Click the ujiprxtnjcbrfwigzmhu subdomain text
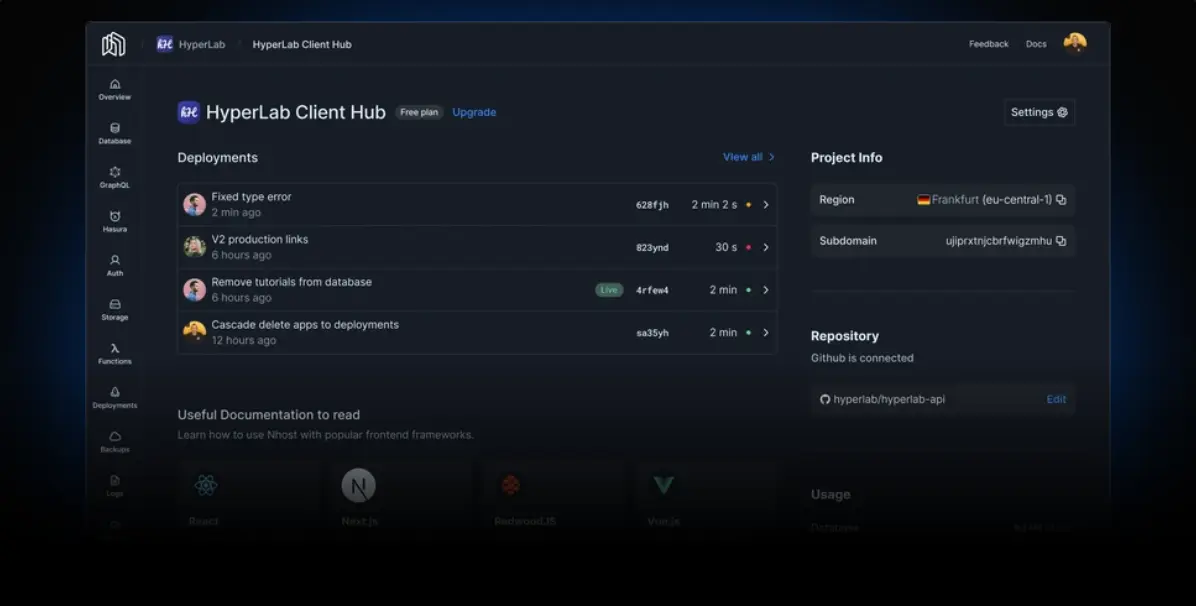 (x=998, y=241)
